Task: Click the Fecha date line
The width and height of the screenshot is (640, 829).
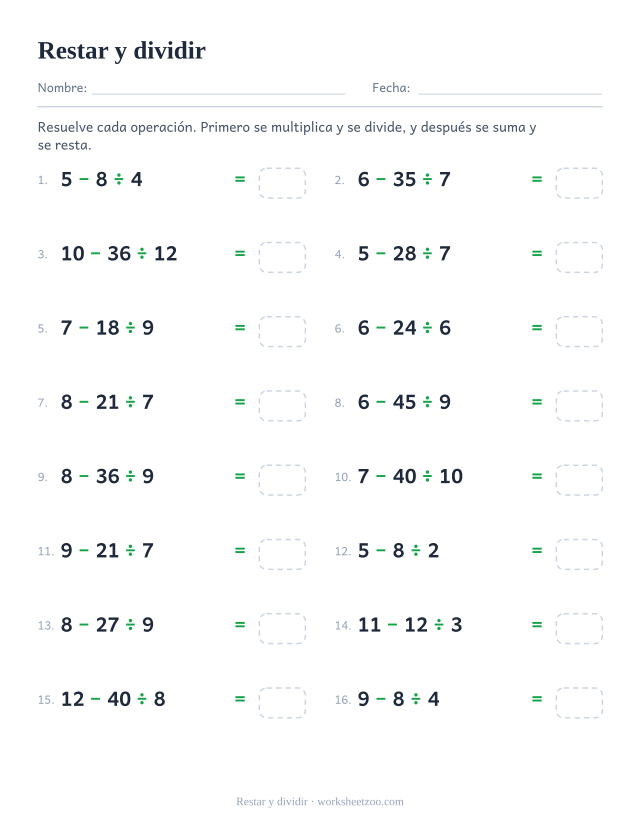Action: pyautogui.click(x=510, y=94)
